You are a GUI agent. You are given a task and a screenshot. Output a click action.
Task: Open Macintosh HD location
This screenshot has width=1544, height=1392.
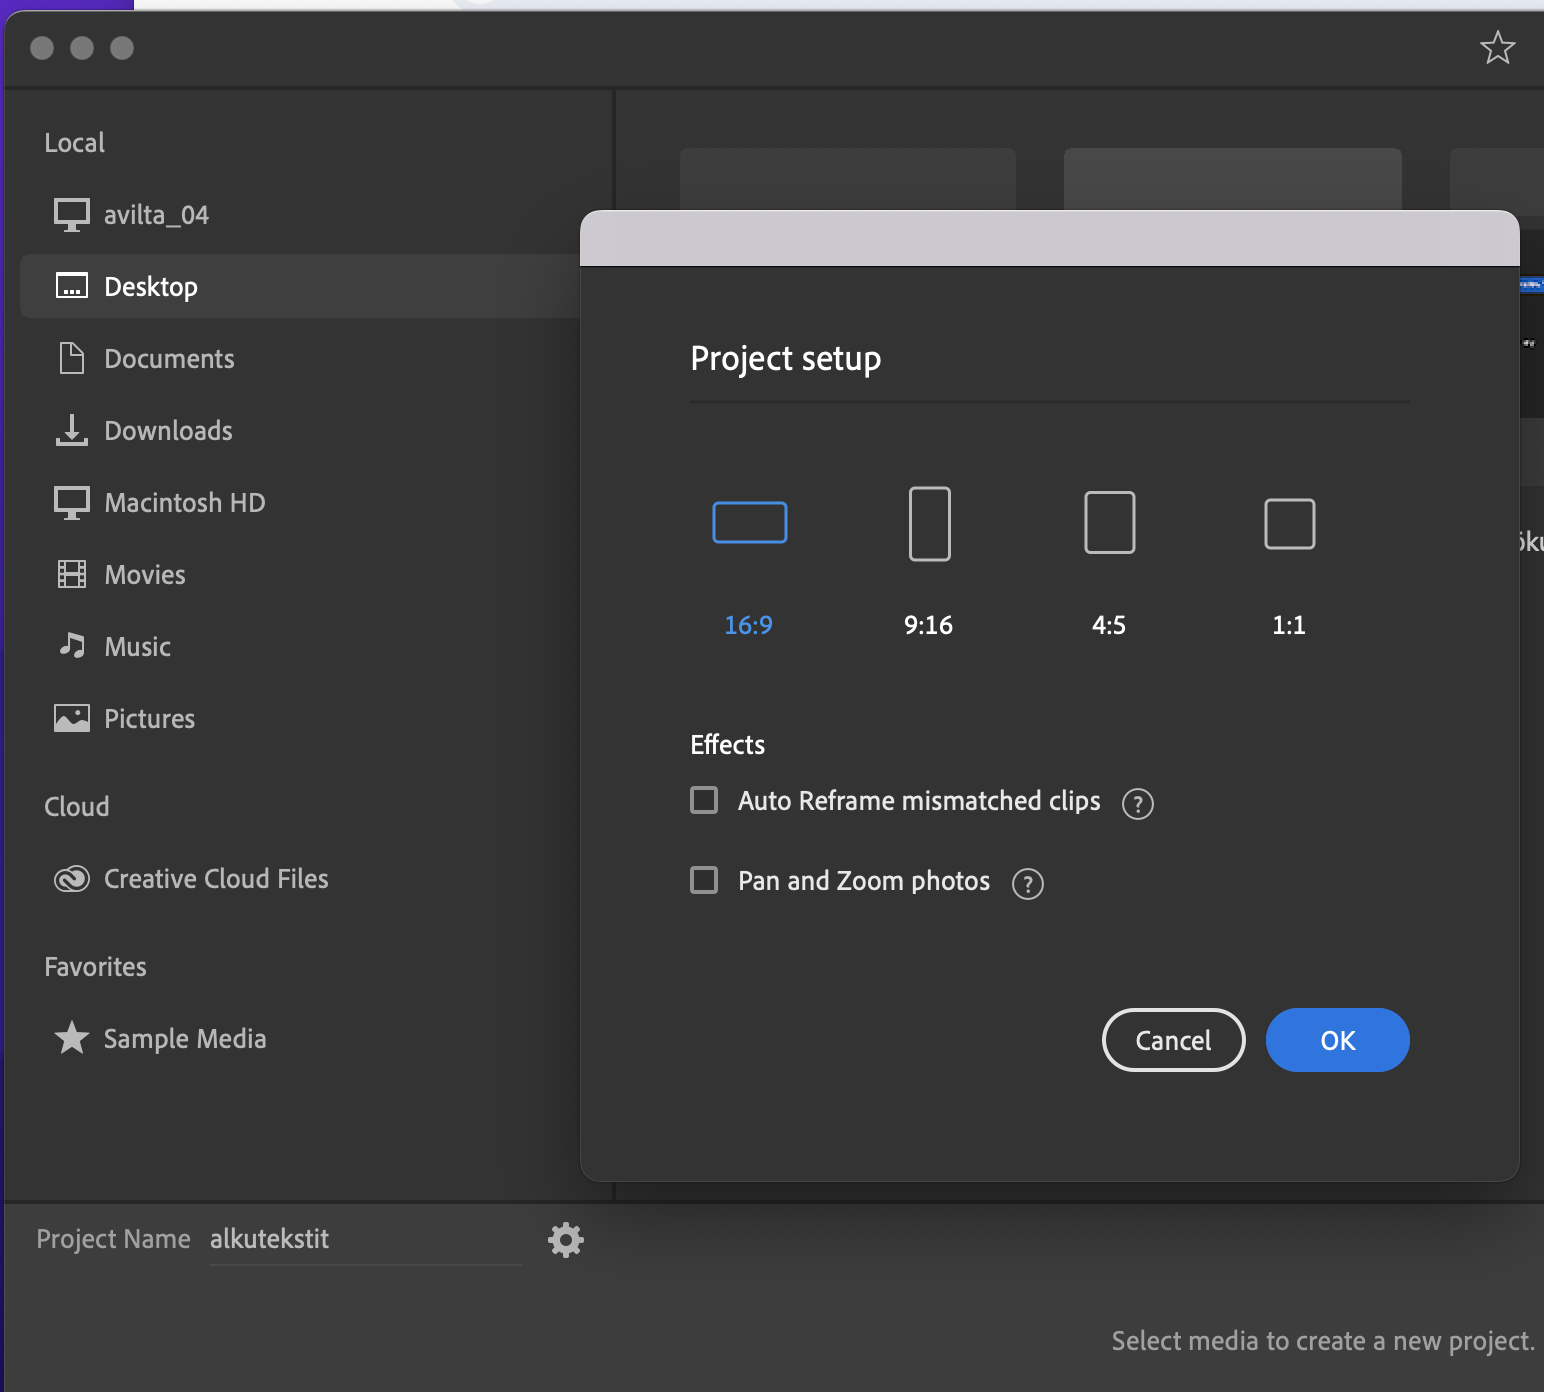184,503
